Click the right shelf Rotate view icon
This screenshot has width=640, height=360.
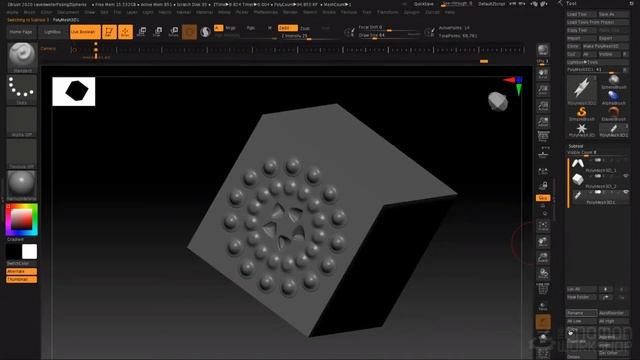[x=543, y=273]
